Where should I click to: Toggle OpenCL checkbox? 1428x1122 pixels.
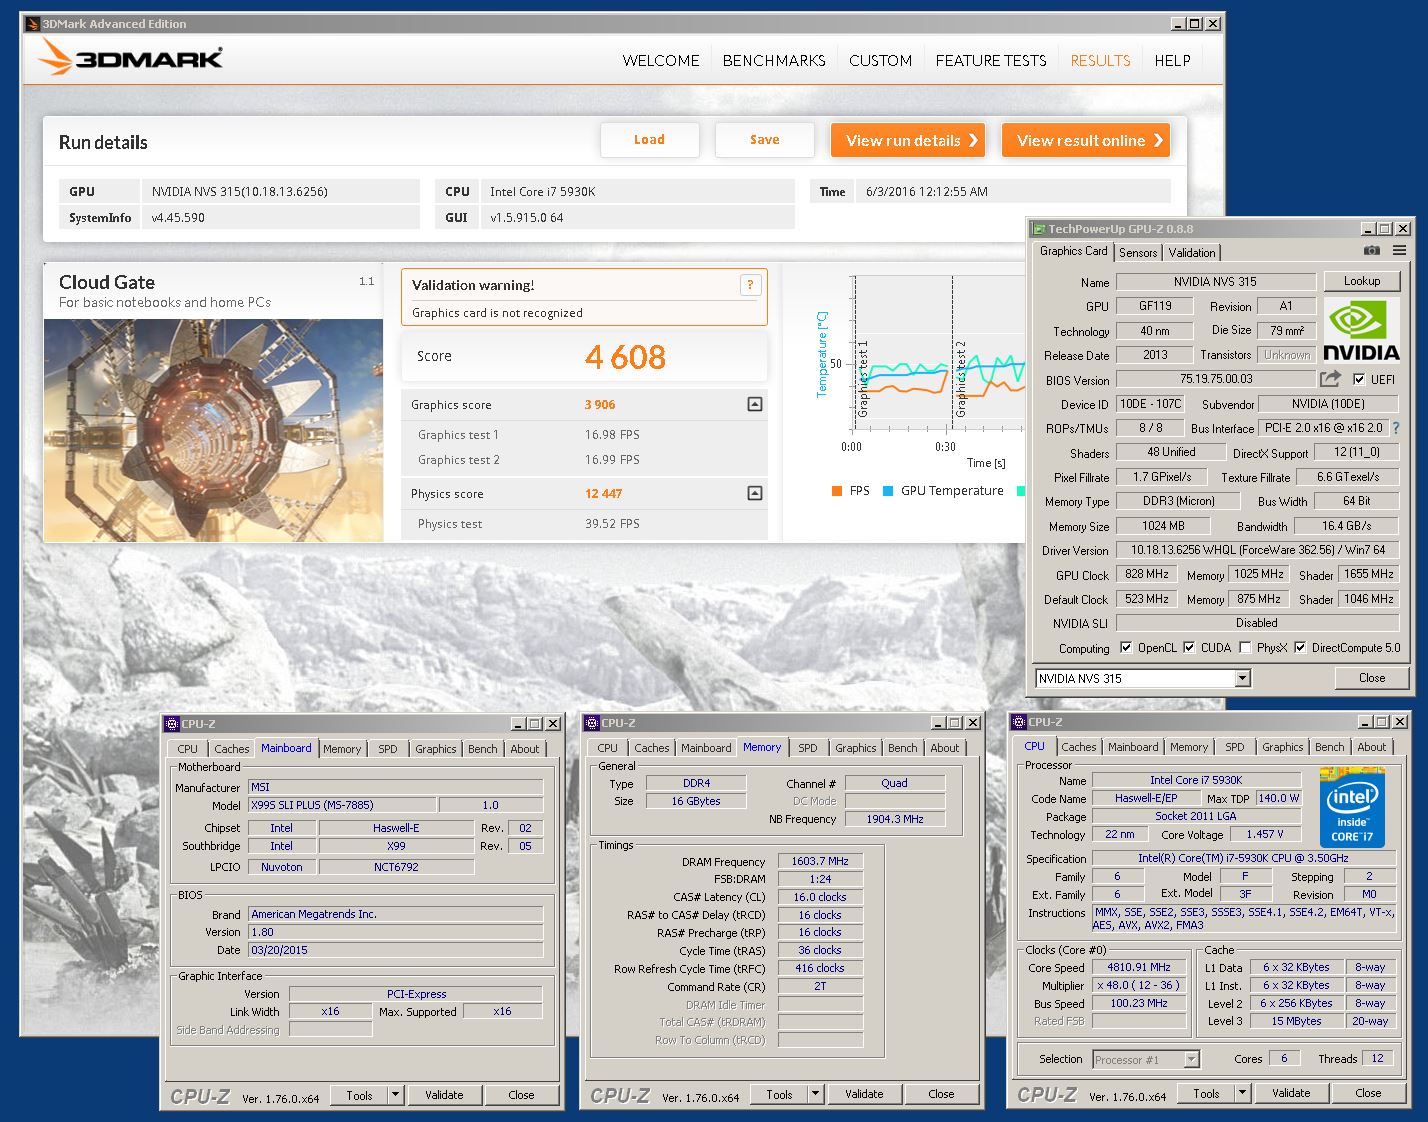tap(1126, 647)
